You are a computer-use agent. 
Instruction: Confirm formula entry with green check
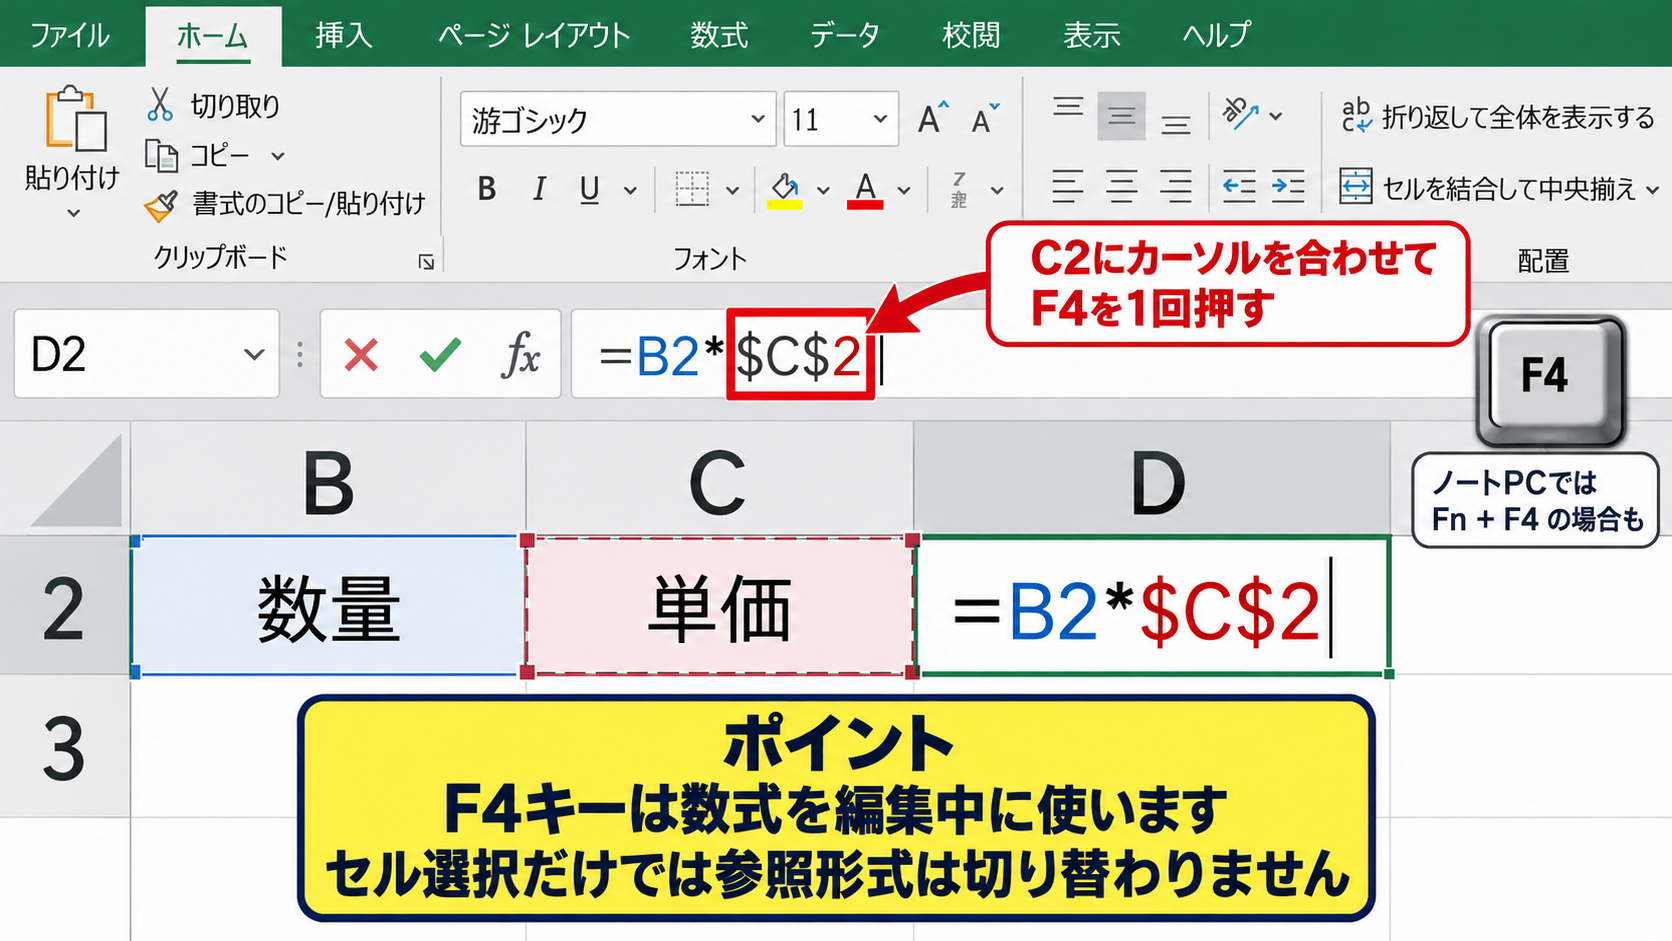[440, 354]
